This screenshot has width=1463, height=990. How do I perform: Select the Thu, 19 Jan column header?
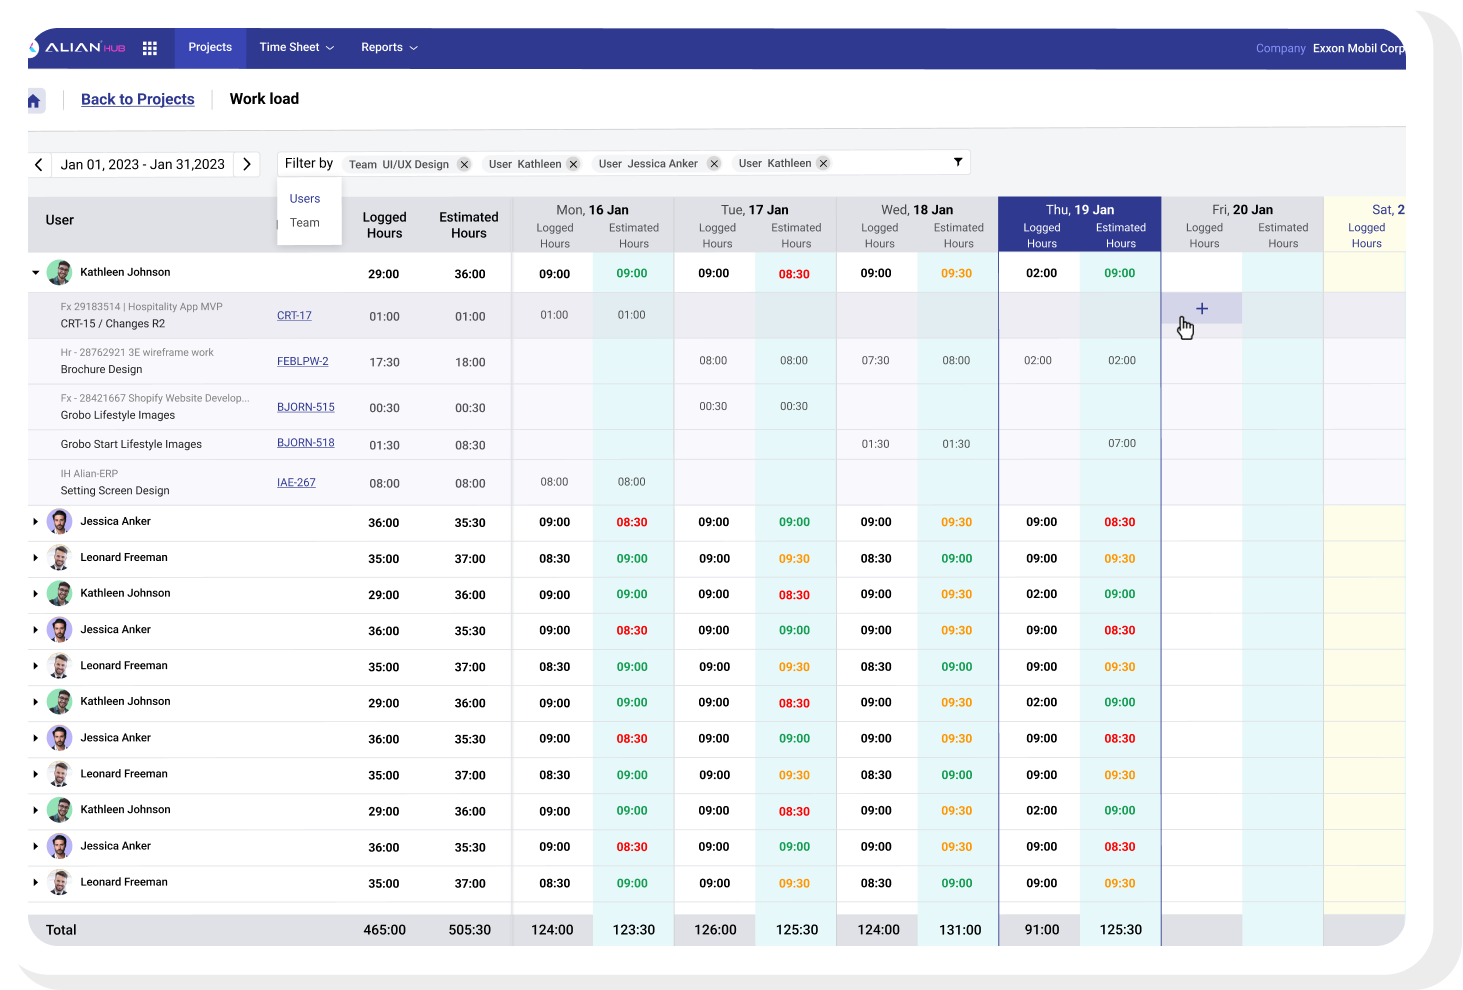coord(1080,210)
